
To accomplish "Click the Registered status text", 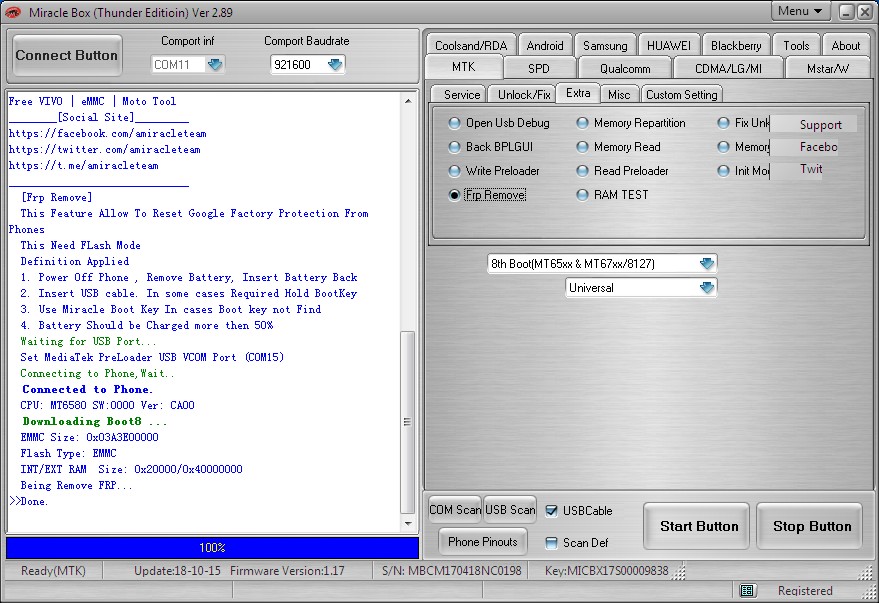I will pos(805,590).
